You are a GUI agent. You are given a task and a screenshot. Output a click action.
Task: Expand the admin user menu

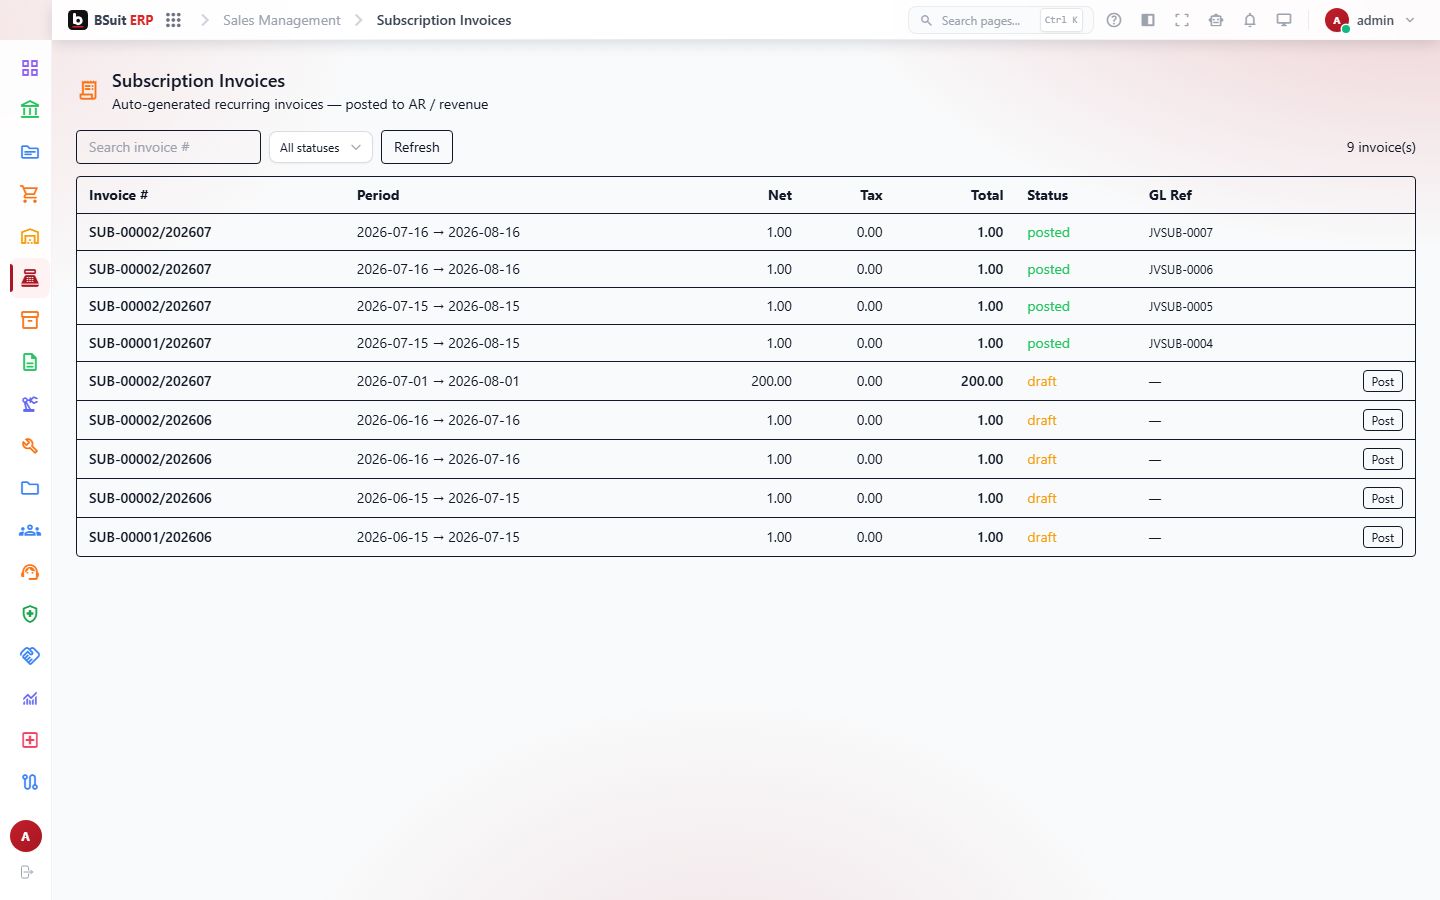[x=1369, y=20]
